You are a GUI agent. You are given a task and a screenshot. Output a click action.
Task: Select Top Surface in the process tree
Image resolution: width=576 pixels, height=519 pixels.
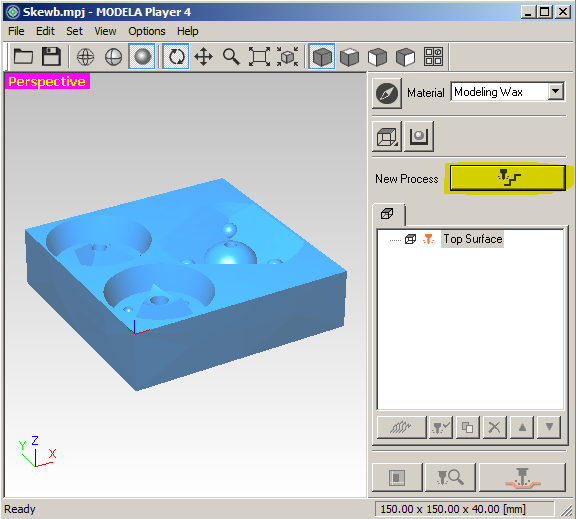[x=472, y=239]
